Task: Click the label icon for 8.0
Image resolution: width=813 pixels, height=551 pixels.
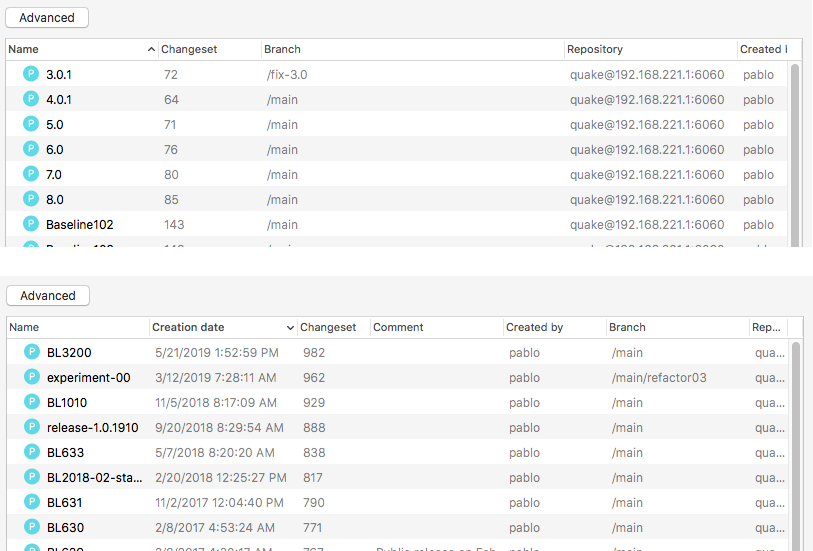Action: (31, 199)
